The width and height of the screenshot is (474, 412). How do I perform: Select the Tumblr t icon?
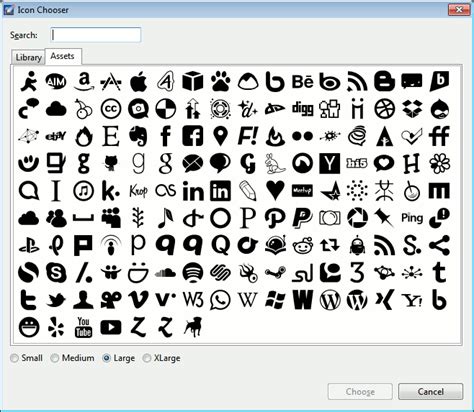pos(439,273)
